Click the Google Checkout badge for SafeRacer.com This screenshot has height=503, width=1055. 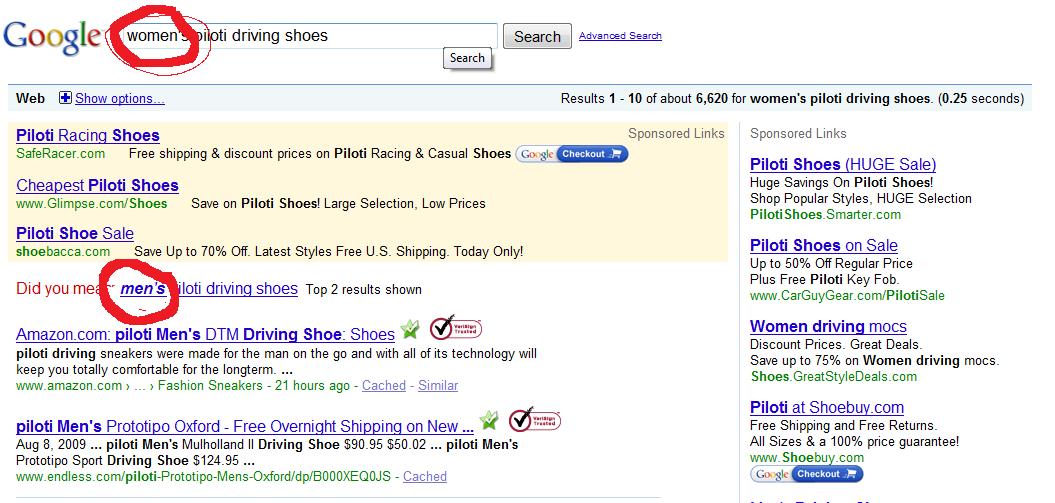(572, 154)
